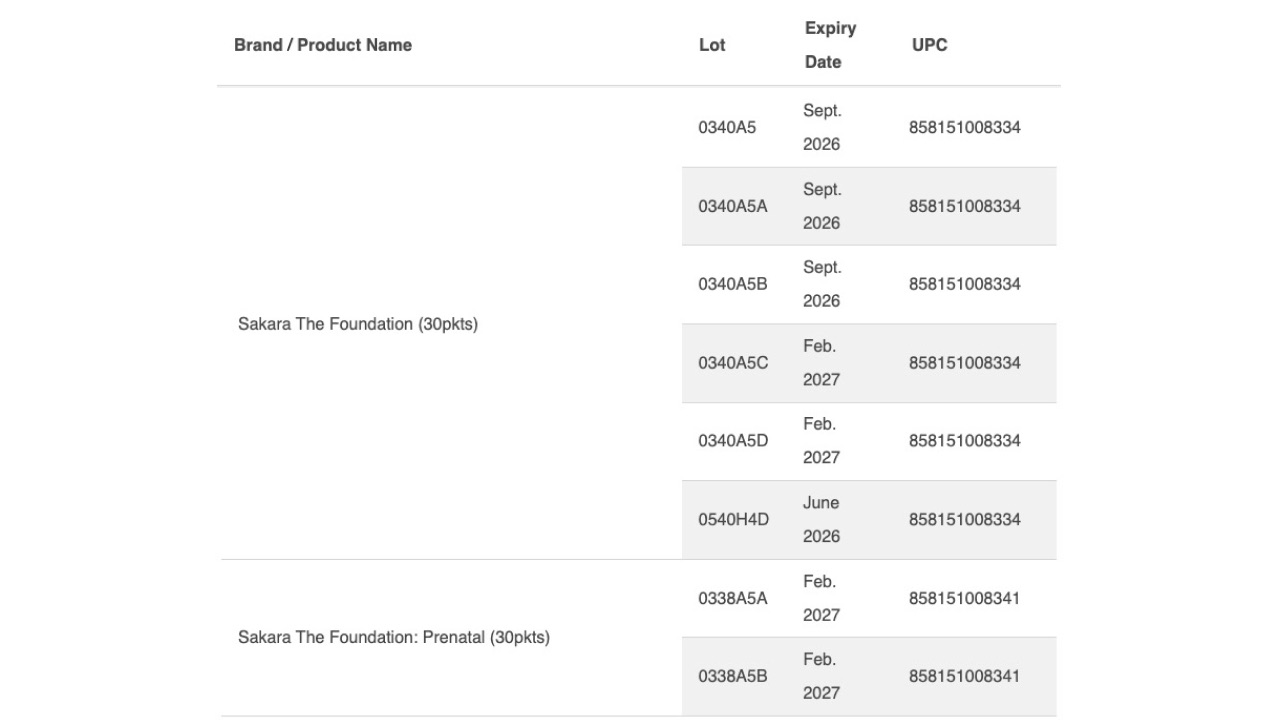
Task: Click lot number 0340A5
Action: [x=727, y=127]
